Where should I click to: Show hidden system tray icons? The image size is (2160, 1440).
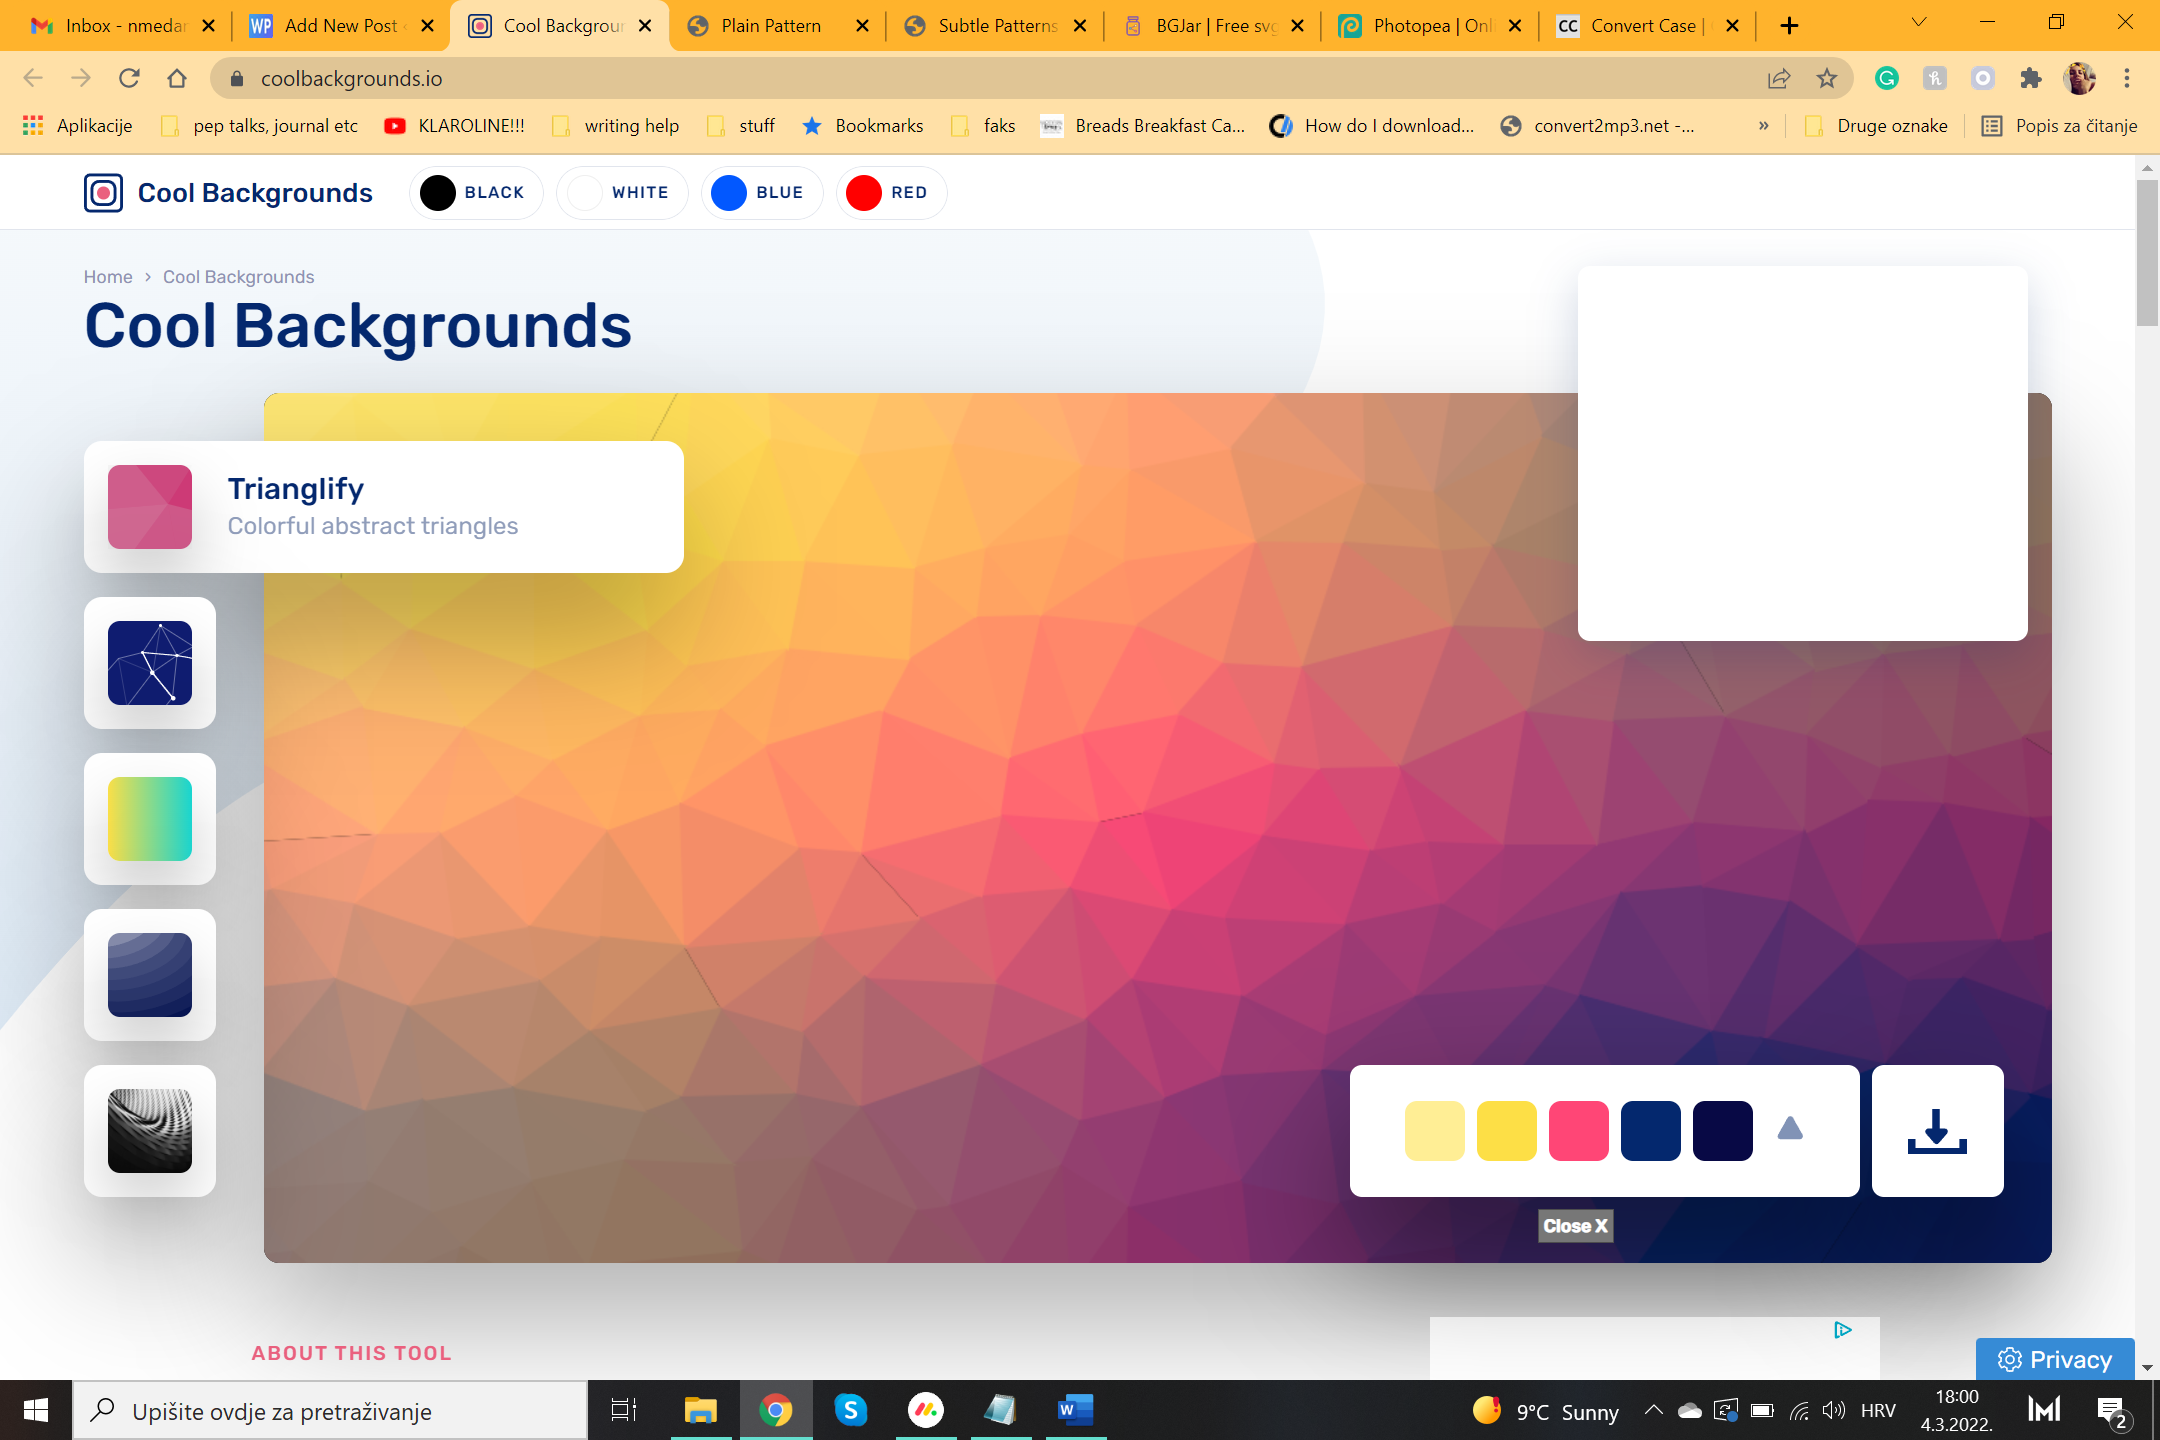pyautogui.click(x=1653, y=1411)
